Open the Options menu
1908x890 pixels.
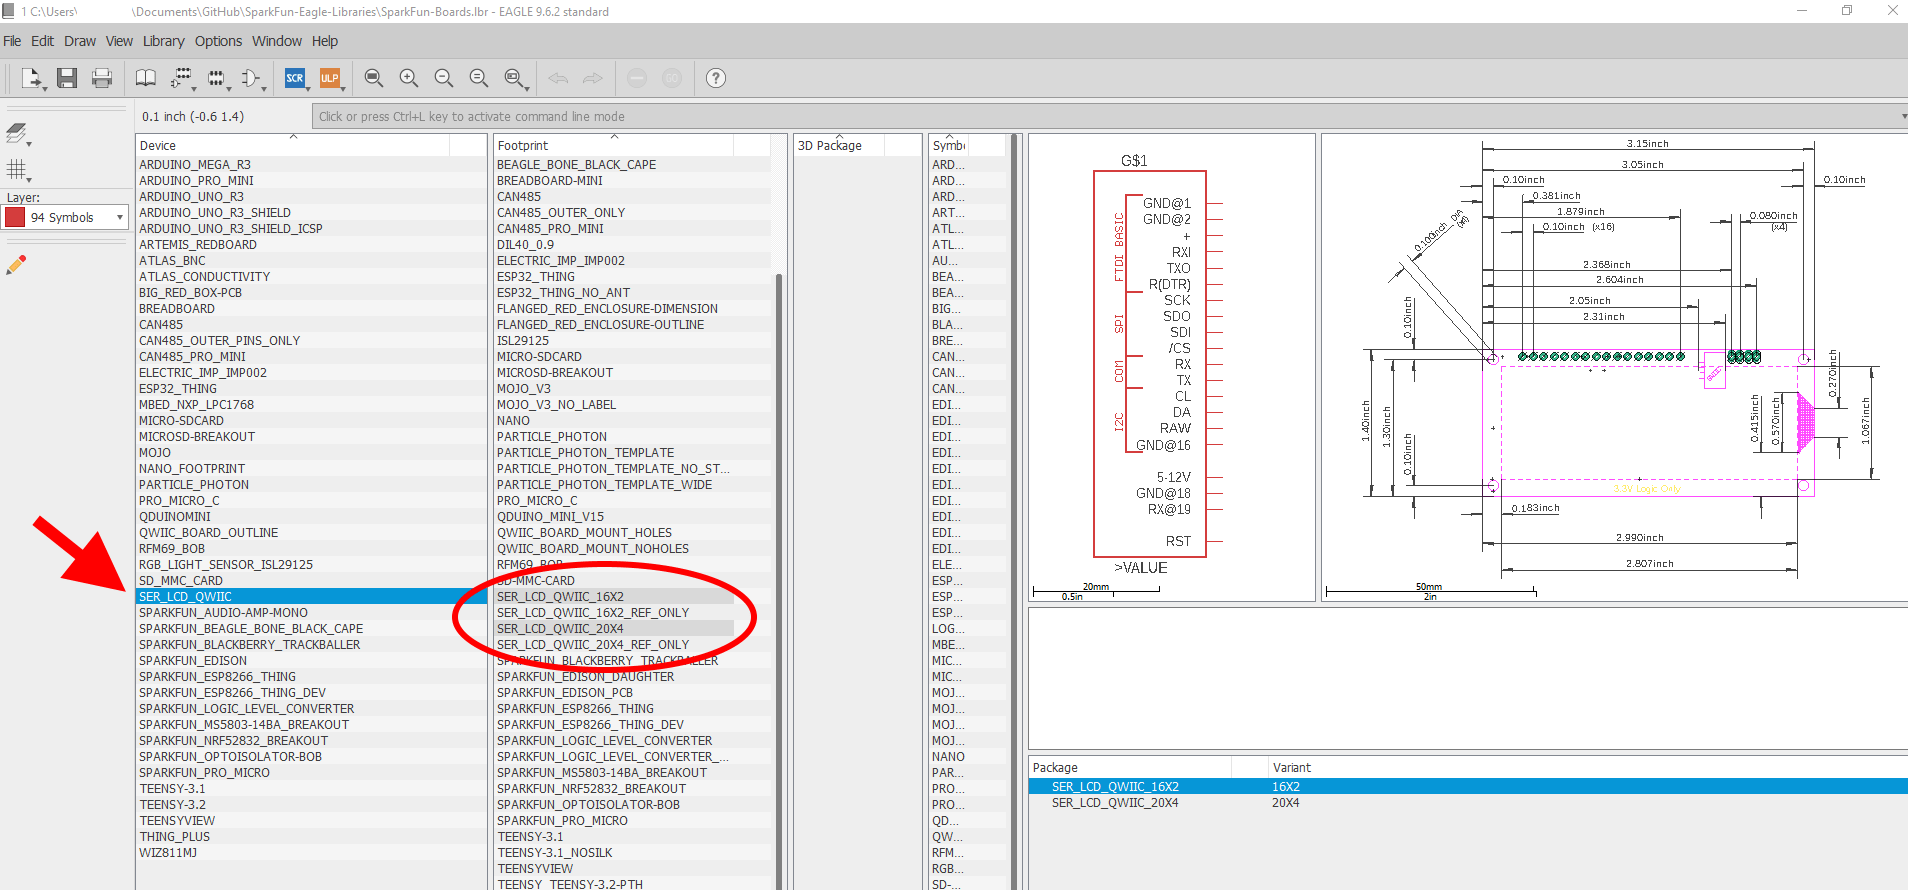tap(218, 41)
